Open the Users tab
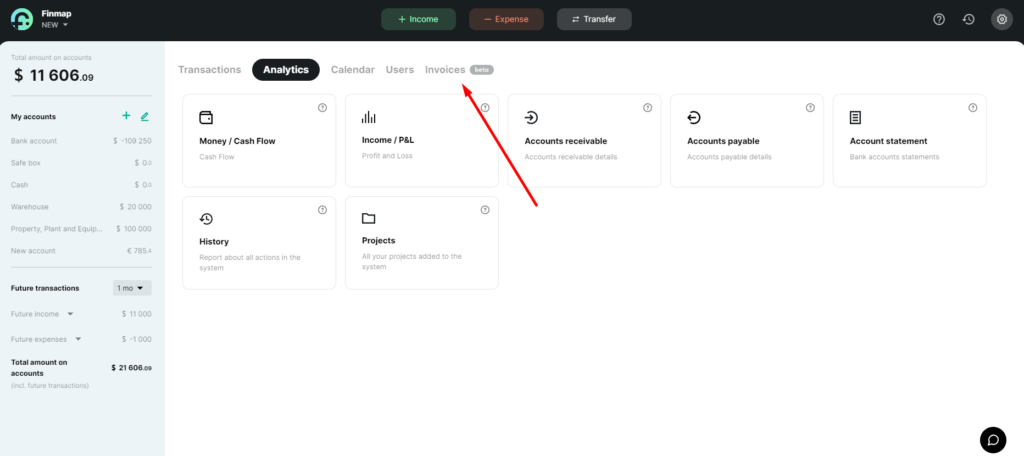This screenshot has width=1024, height=456. 400,69
